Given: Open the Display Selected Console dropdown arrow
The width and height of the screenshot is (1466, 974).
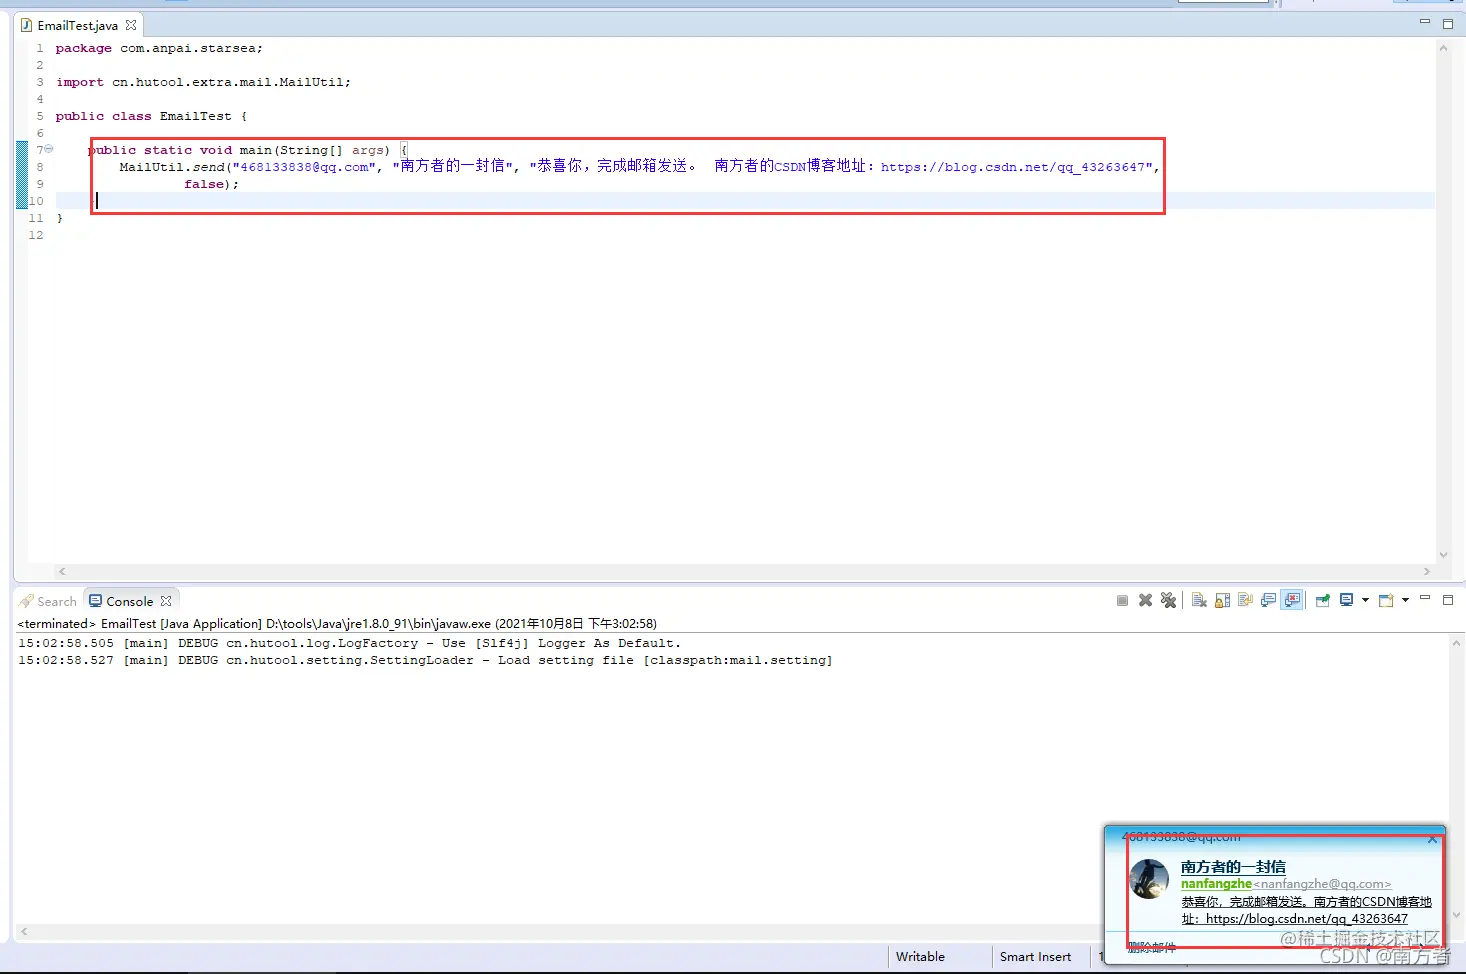Looking at the screenshot, I should 1365,600.
